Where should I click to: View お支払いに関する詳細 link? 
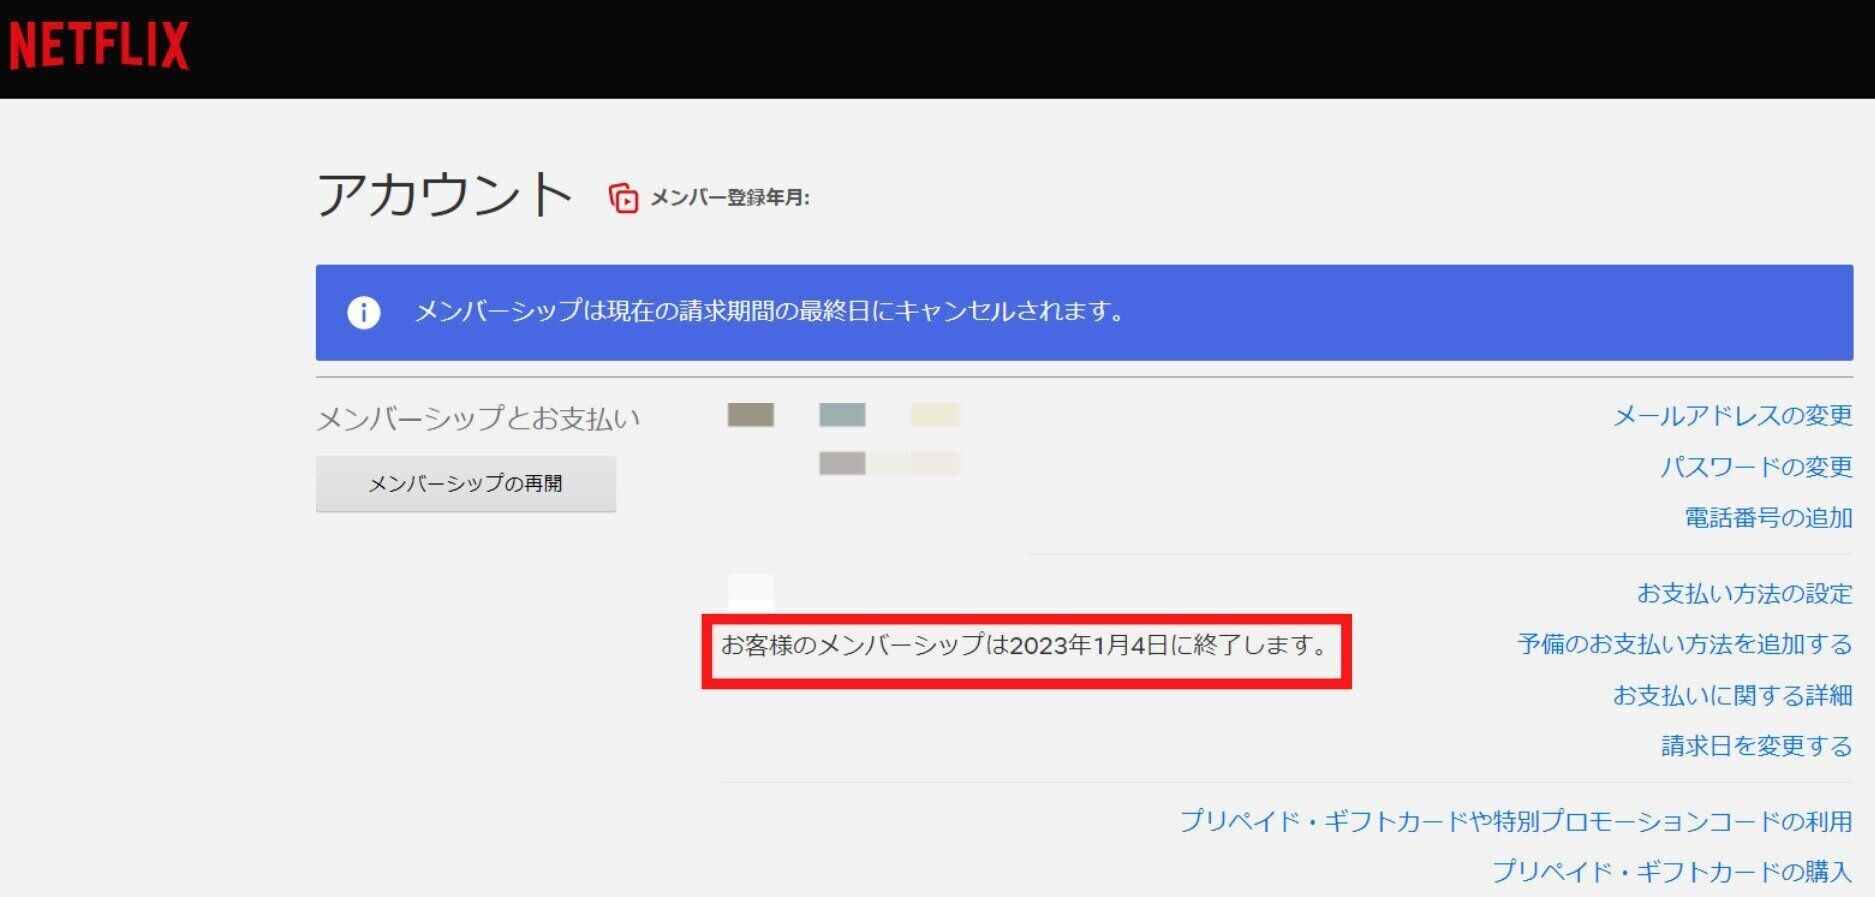(1732, 695)
